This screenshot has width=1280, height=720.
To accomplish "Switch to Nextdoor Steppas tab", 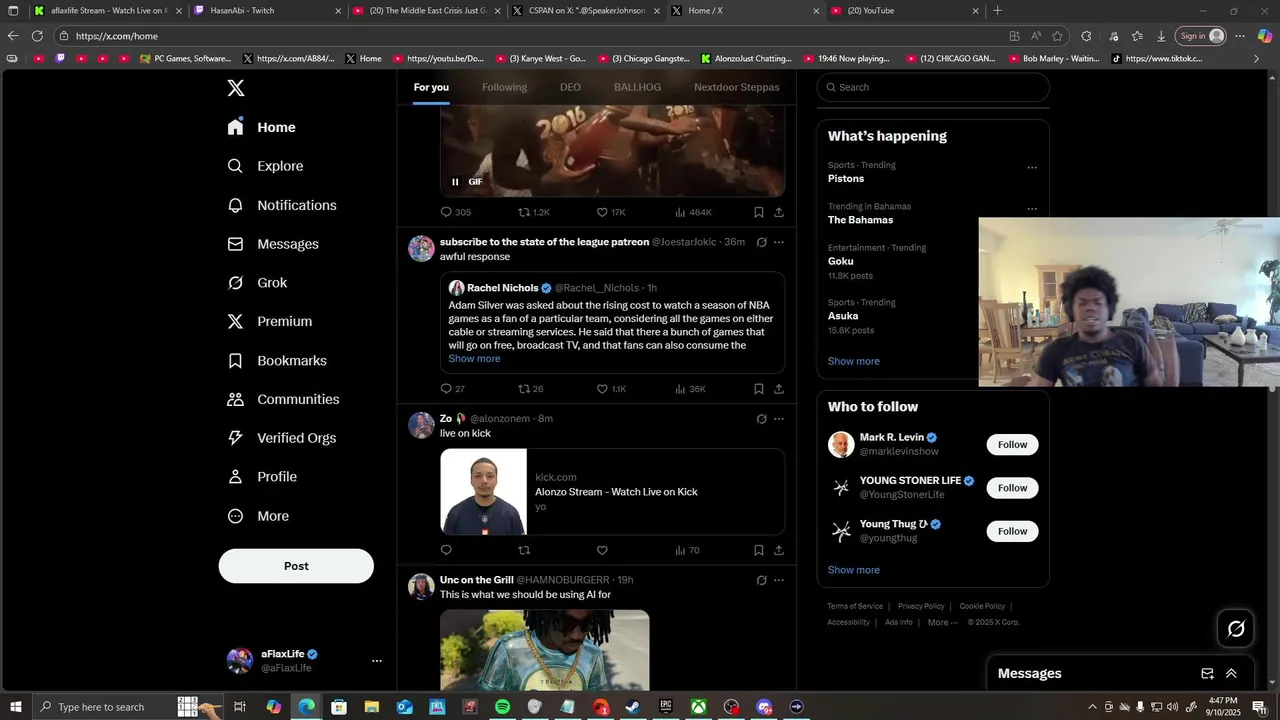I will pyautogui.click(x=736, y=87).
